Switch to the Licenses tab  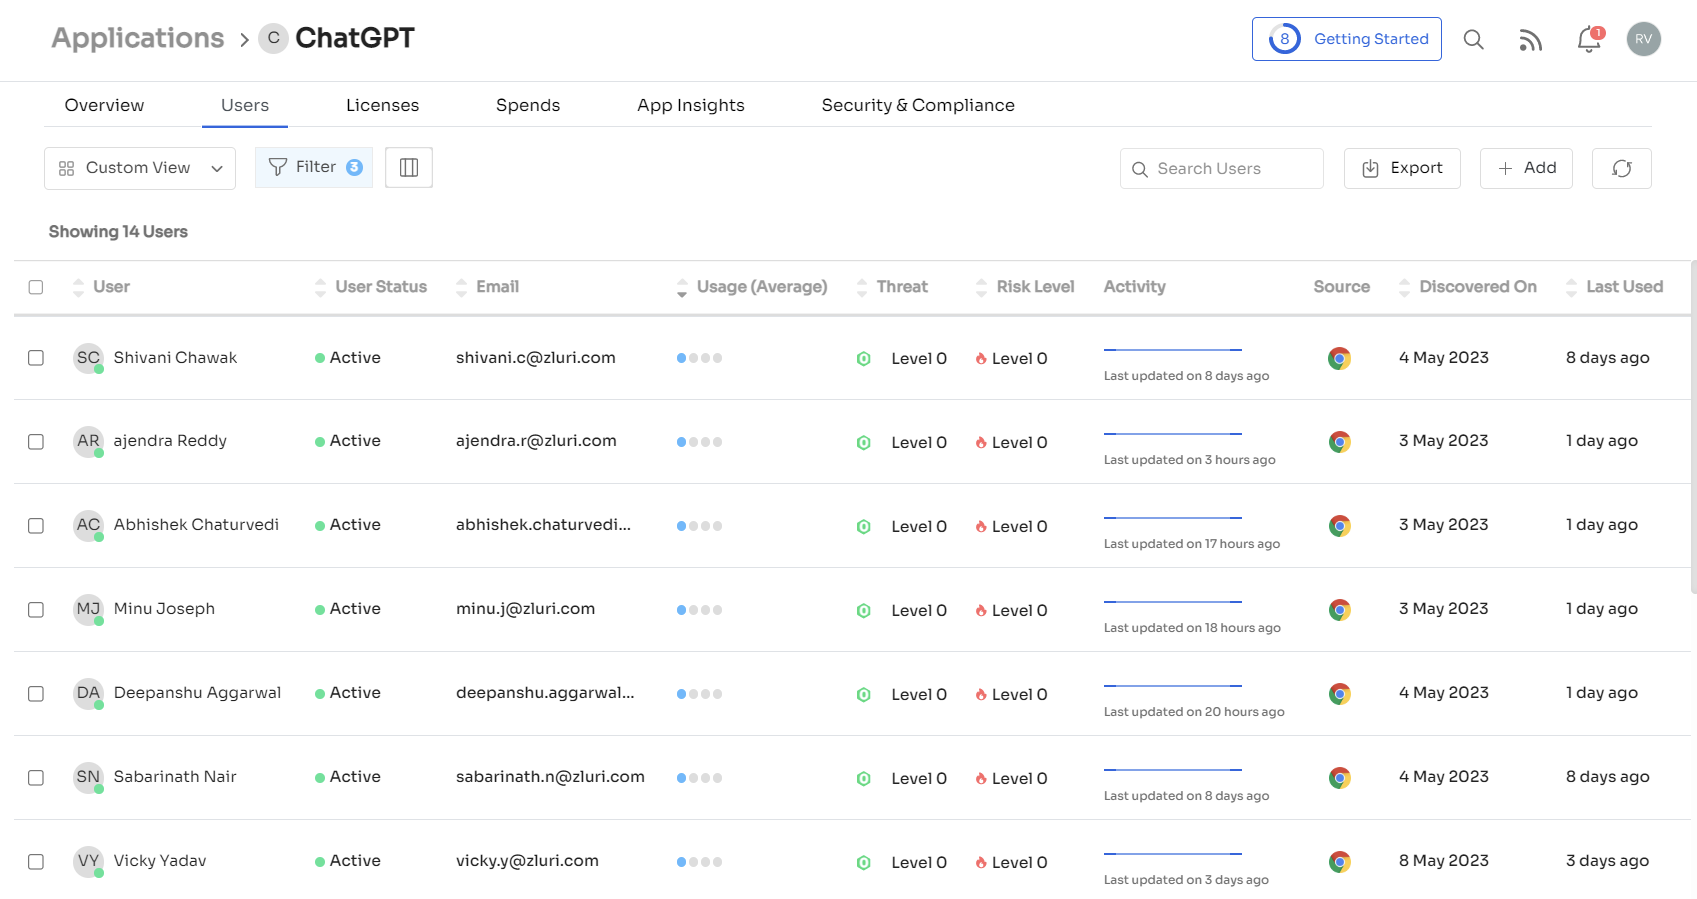[382, 105]
